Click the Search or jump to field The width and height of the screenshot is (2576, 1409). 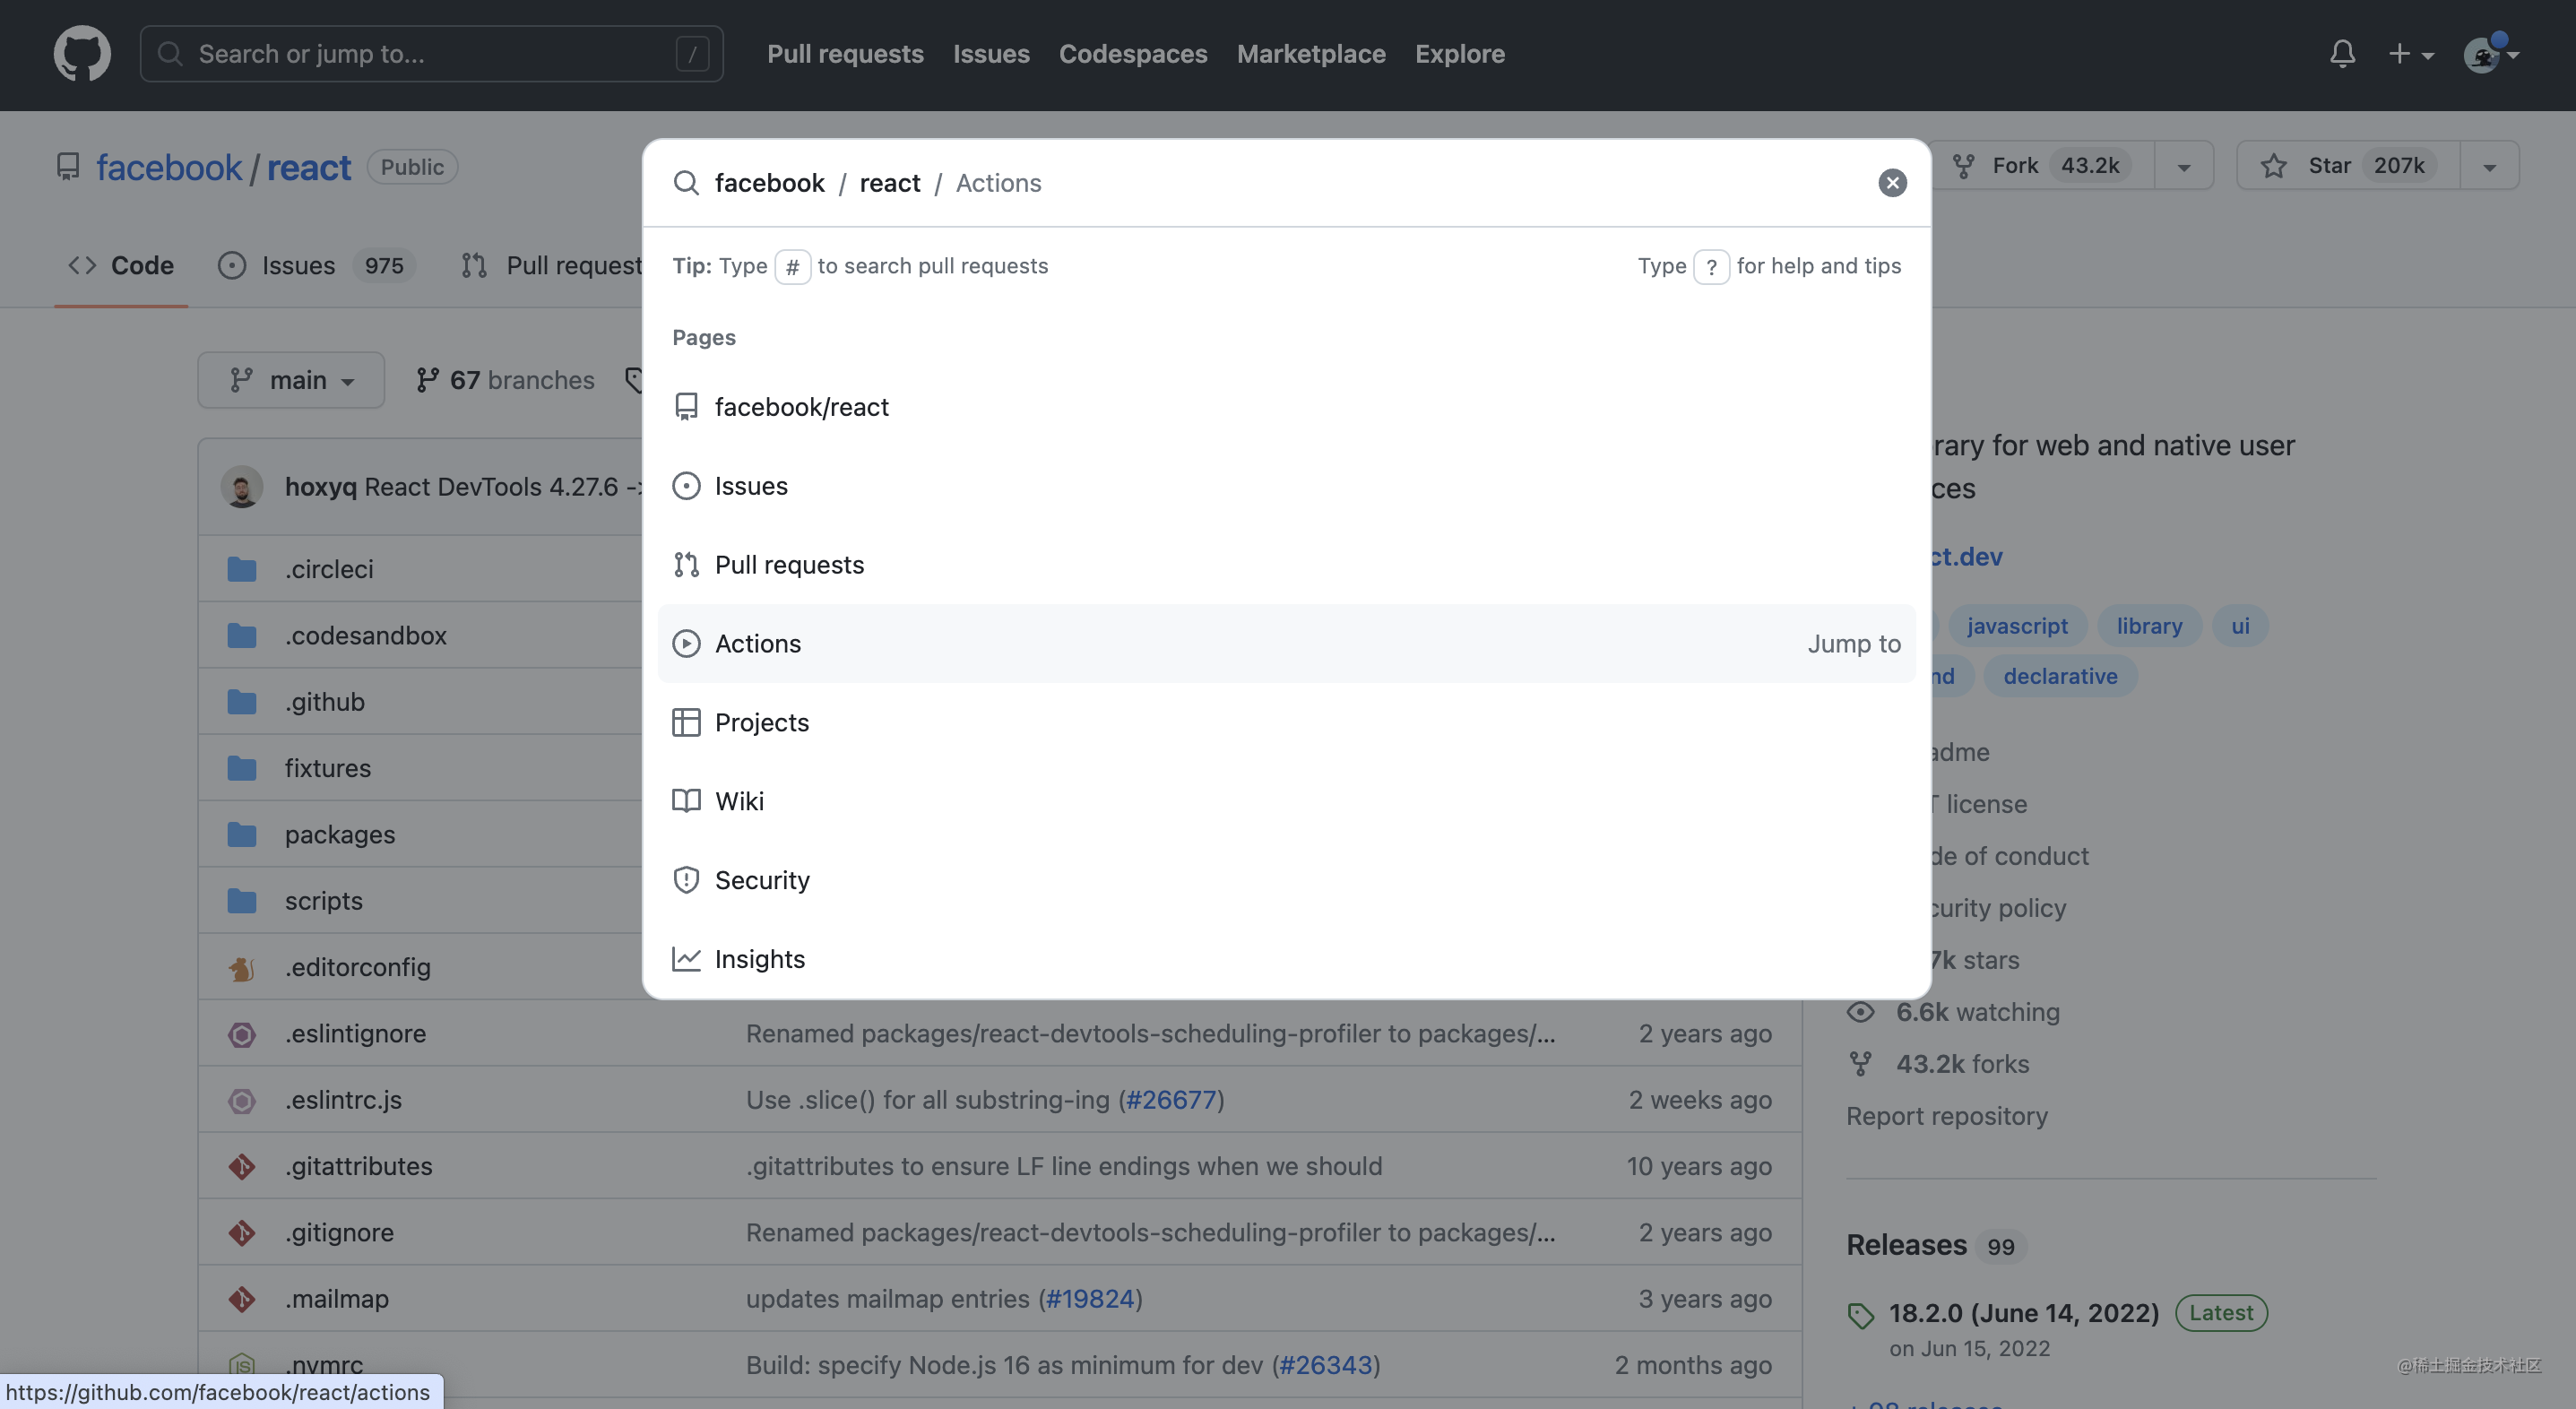pyautogui.click(x=430, y=53)
